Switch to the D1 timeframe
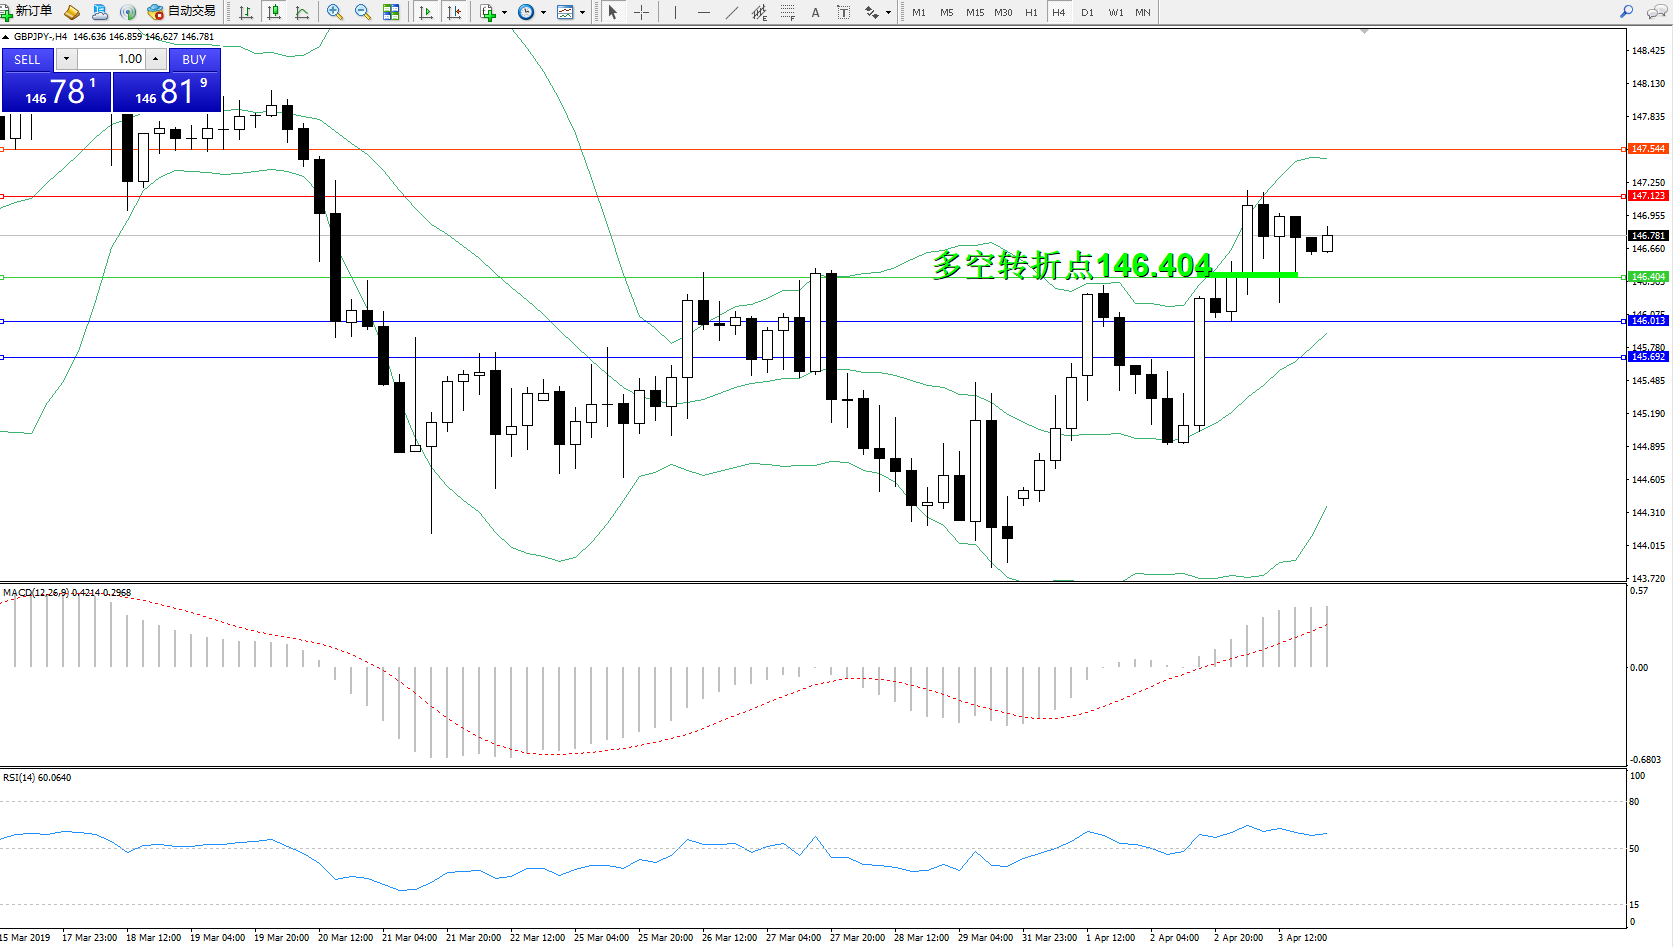This screenshot has height=947, width=1673. click(x=1087, y=13)
